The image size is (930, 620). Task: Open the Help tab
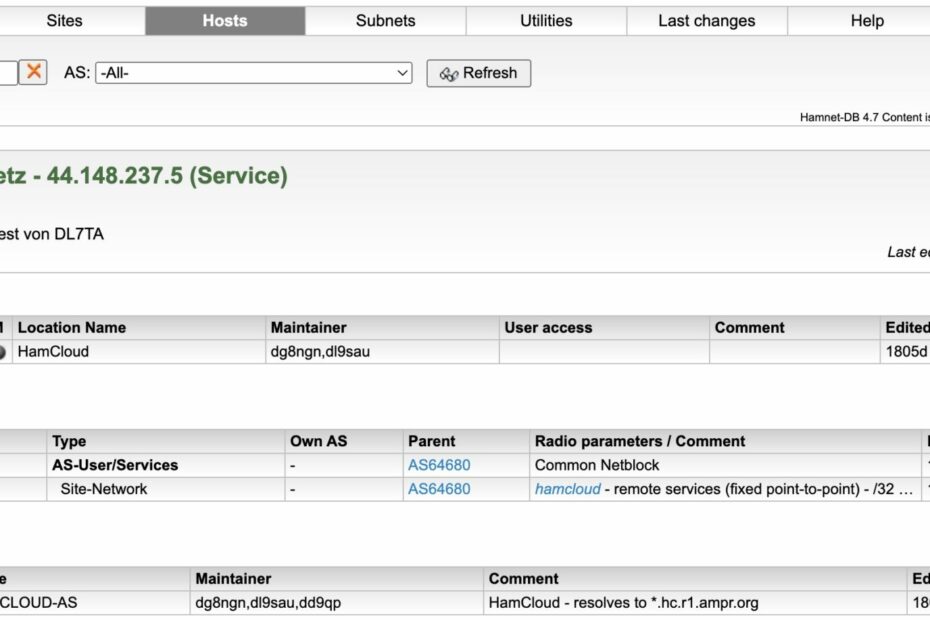pyautogui.click(x=866, y=20)
